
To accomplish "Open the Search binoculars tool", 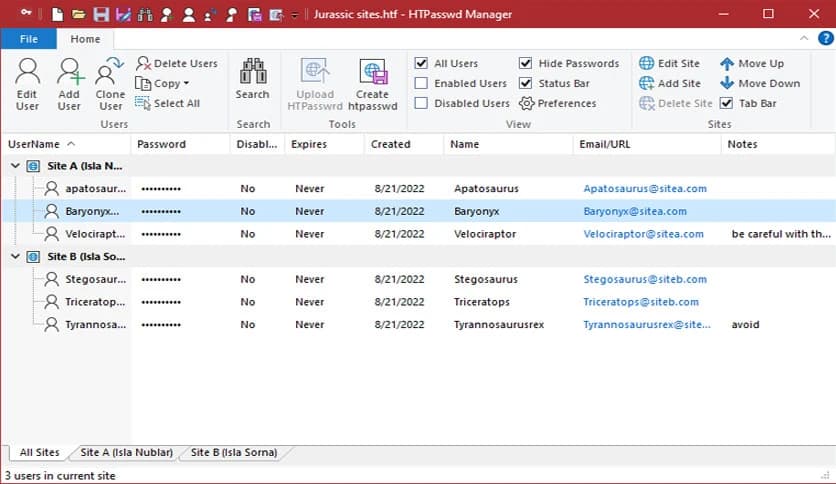I will tap(252, 72).
